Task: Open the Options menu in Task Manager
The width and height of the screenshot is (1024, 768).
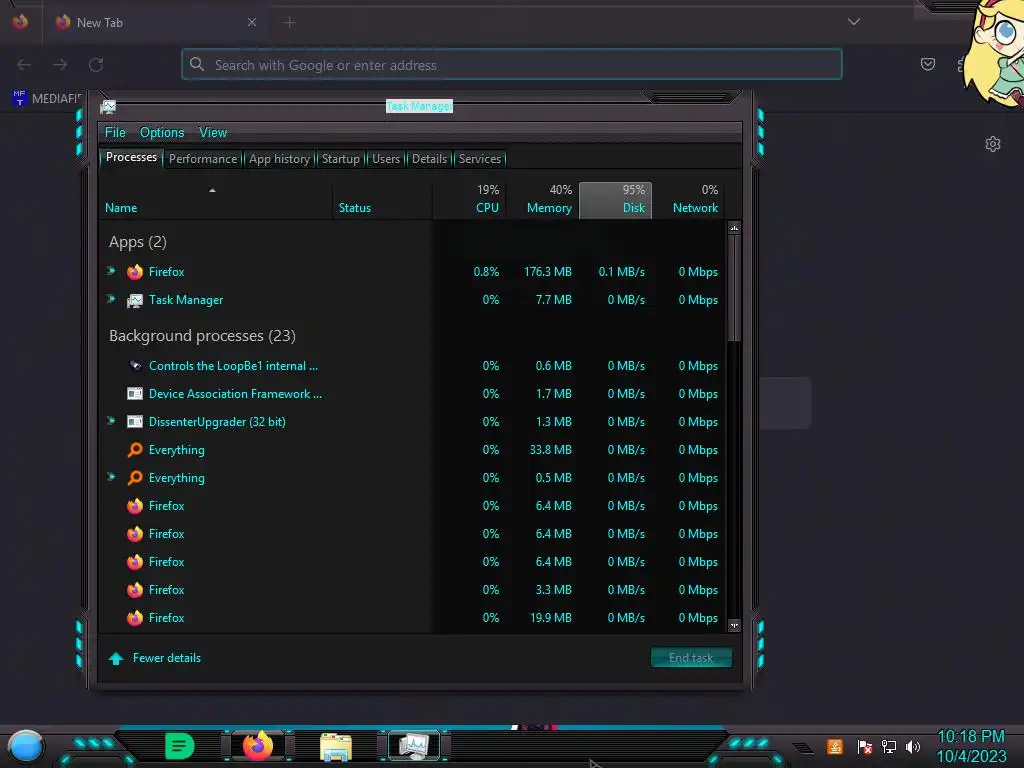Action: pyautogui.click(x=162, y=133)
